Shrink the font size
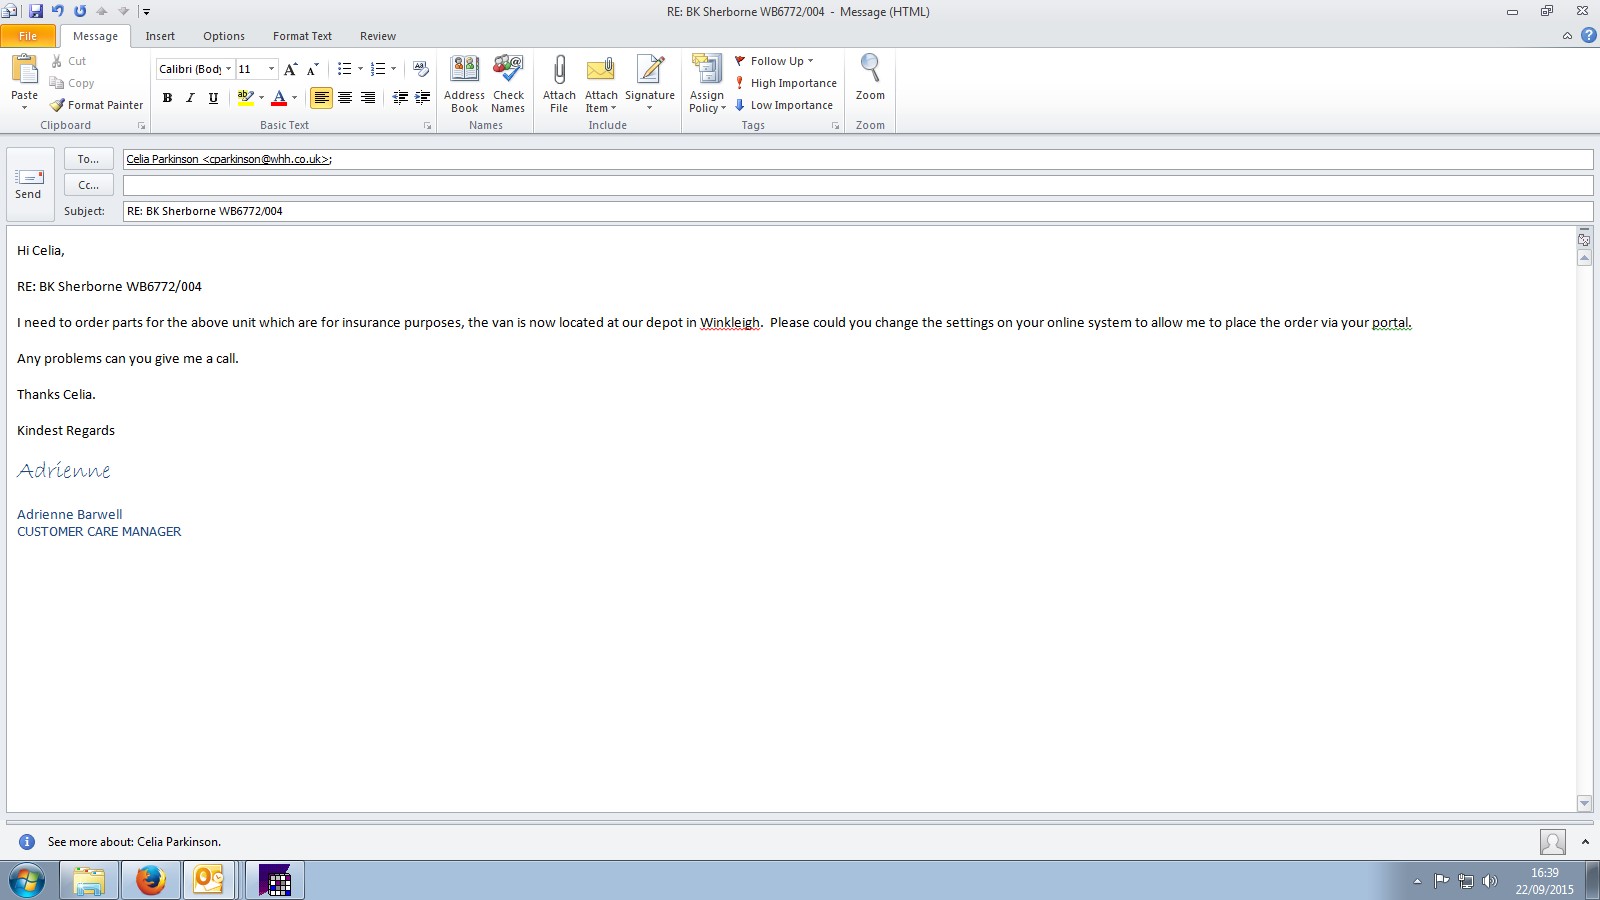This screenshot has width=1600, height=900. [x=312, y=69]
